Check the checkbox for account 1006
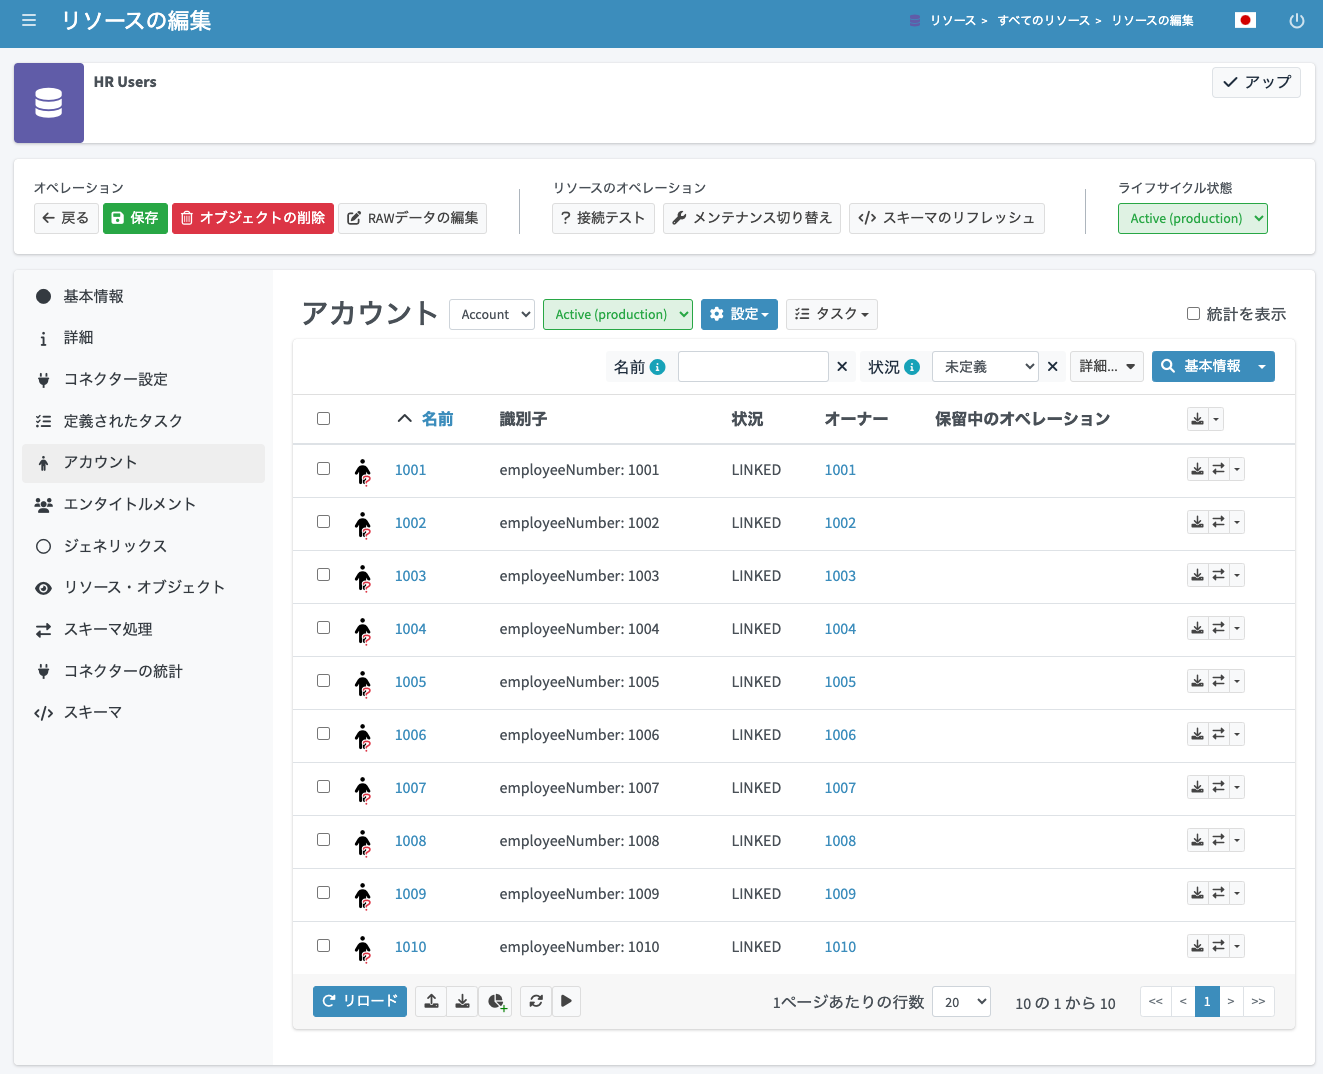Image resolution: width=1323 pixels, height=1074 pixels. (x=323, y=733)
